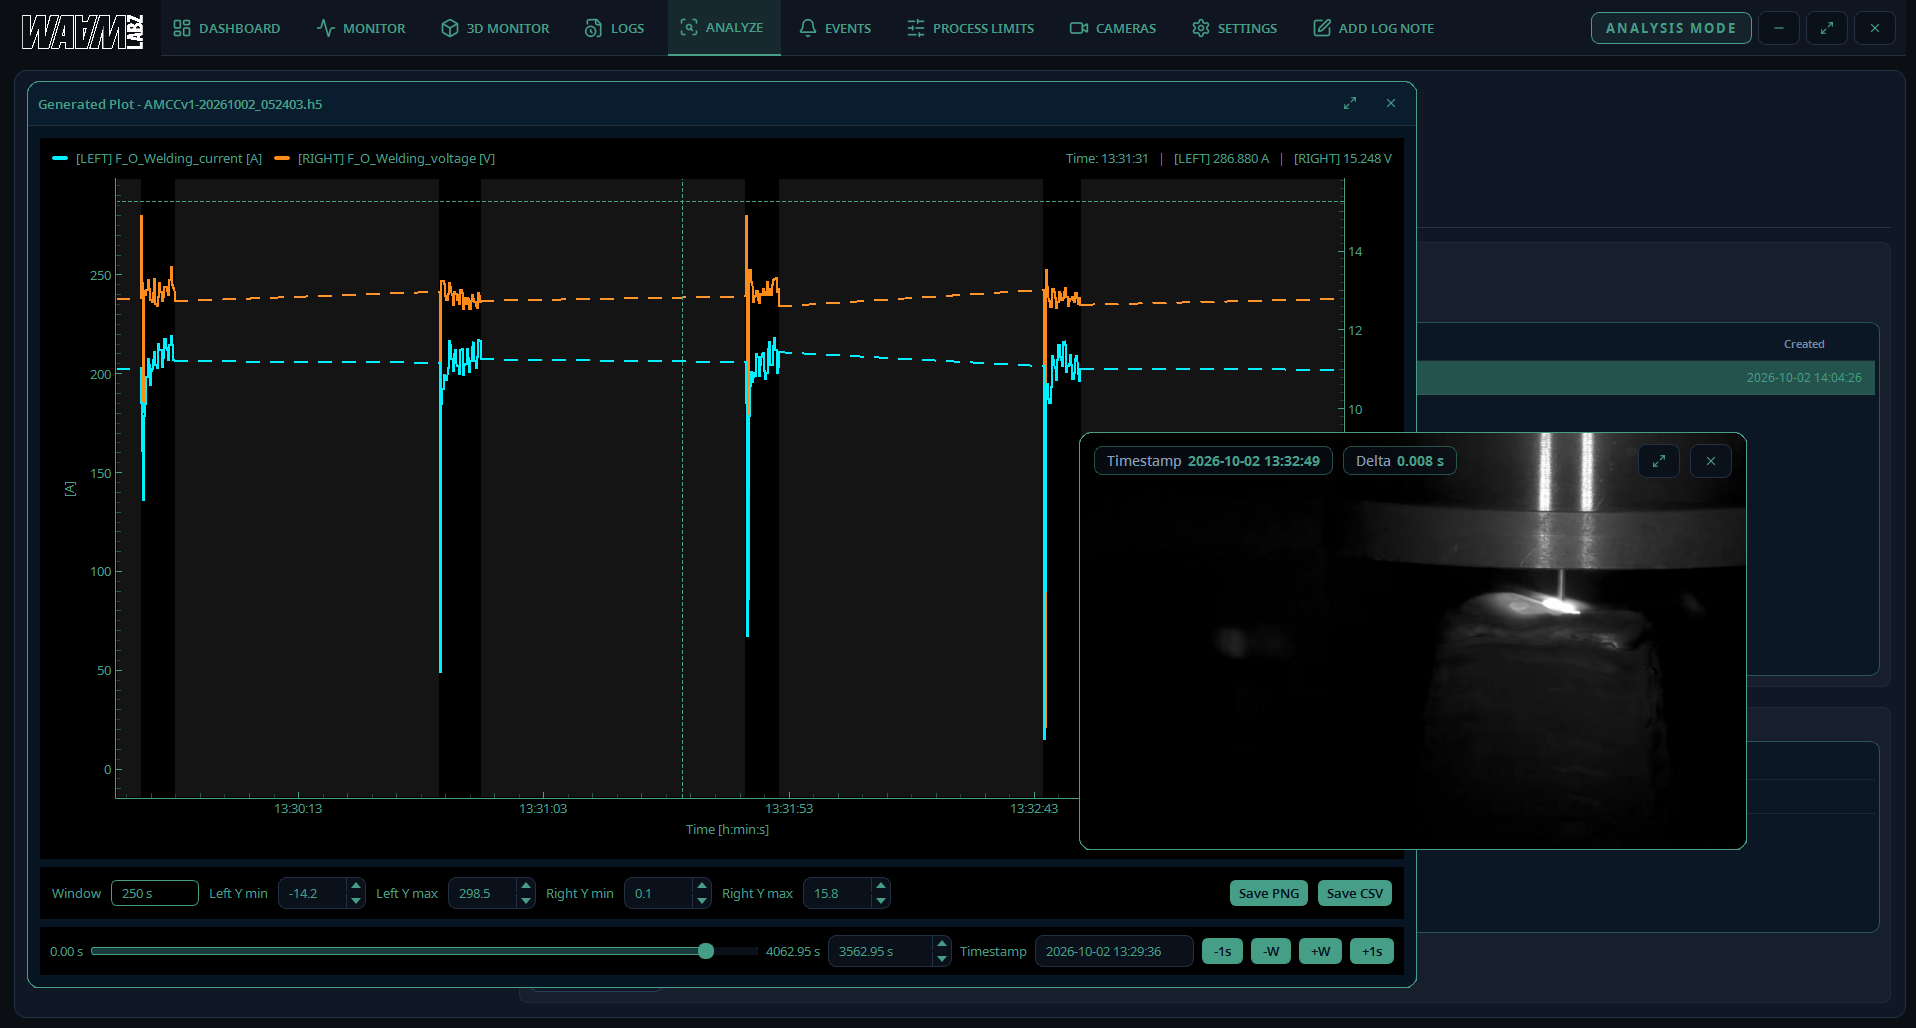Click the Events bell icon
Screen dimensions: 1916x1028
808,28
